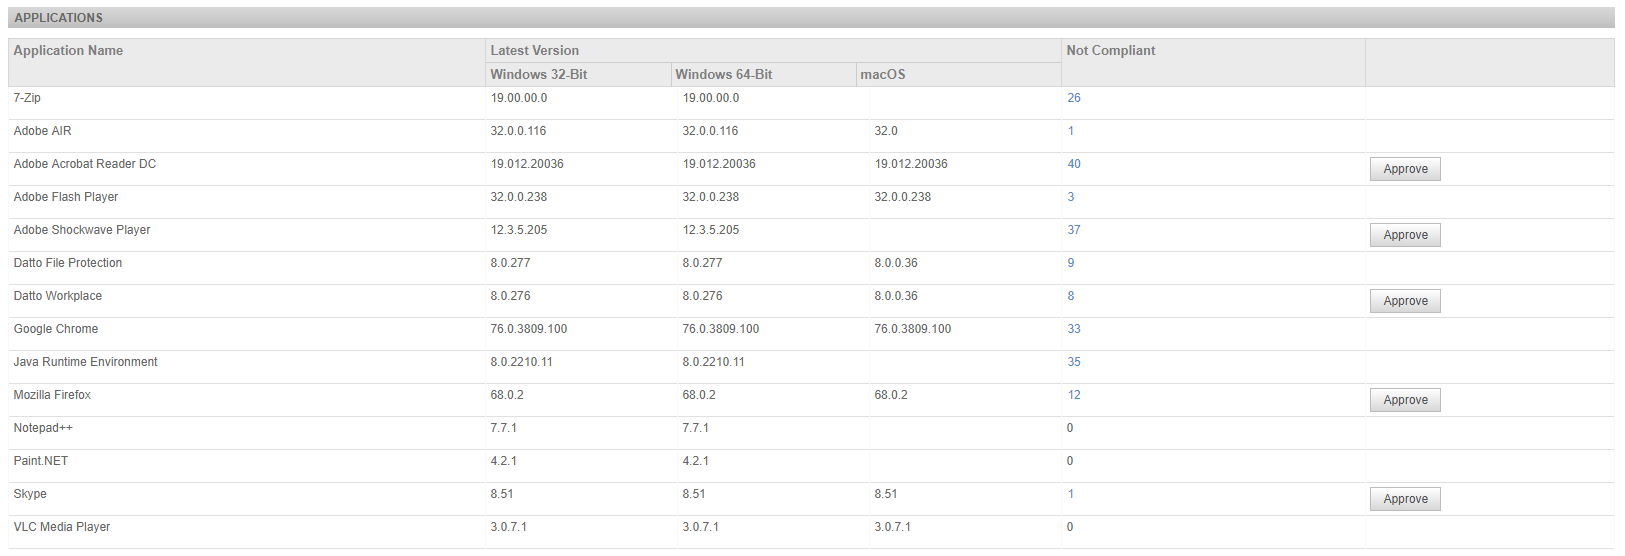The width and height of the screenshot is (1625, 556).
Task: Click Skype macOS version 8.51
Action: (x=886, y=494)
